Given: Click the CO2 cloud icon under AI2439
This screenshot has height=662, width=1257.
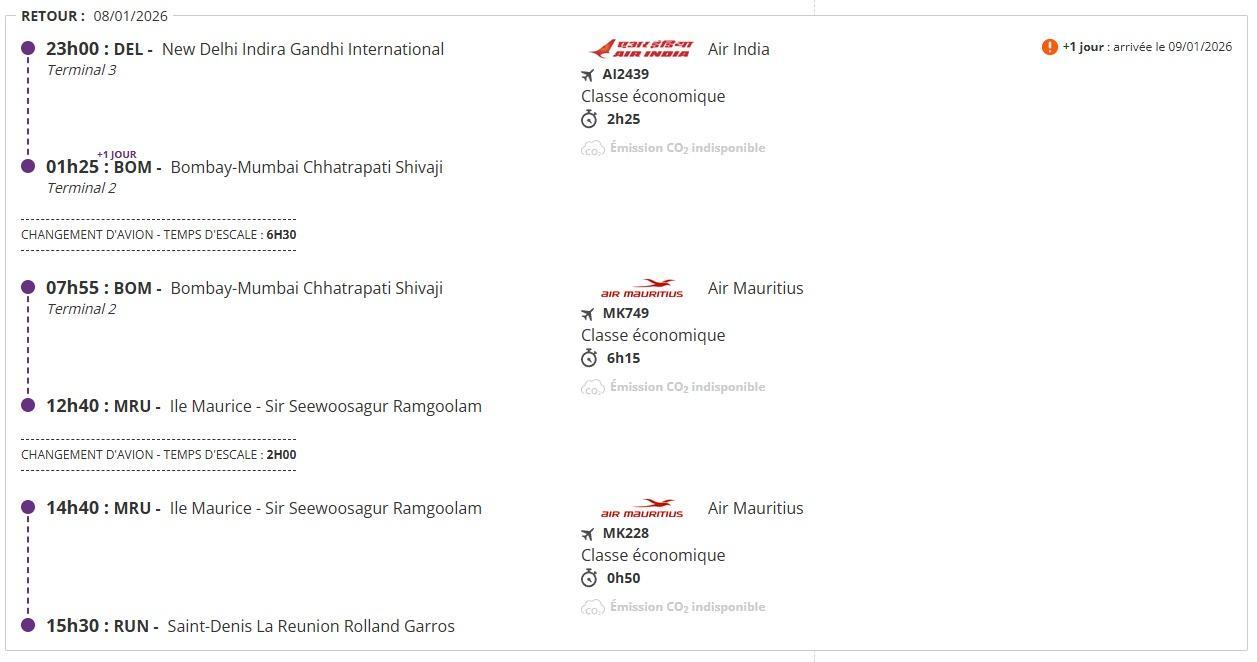Looking at the screenshot, I should click(x=592, y=148).
